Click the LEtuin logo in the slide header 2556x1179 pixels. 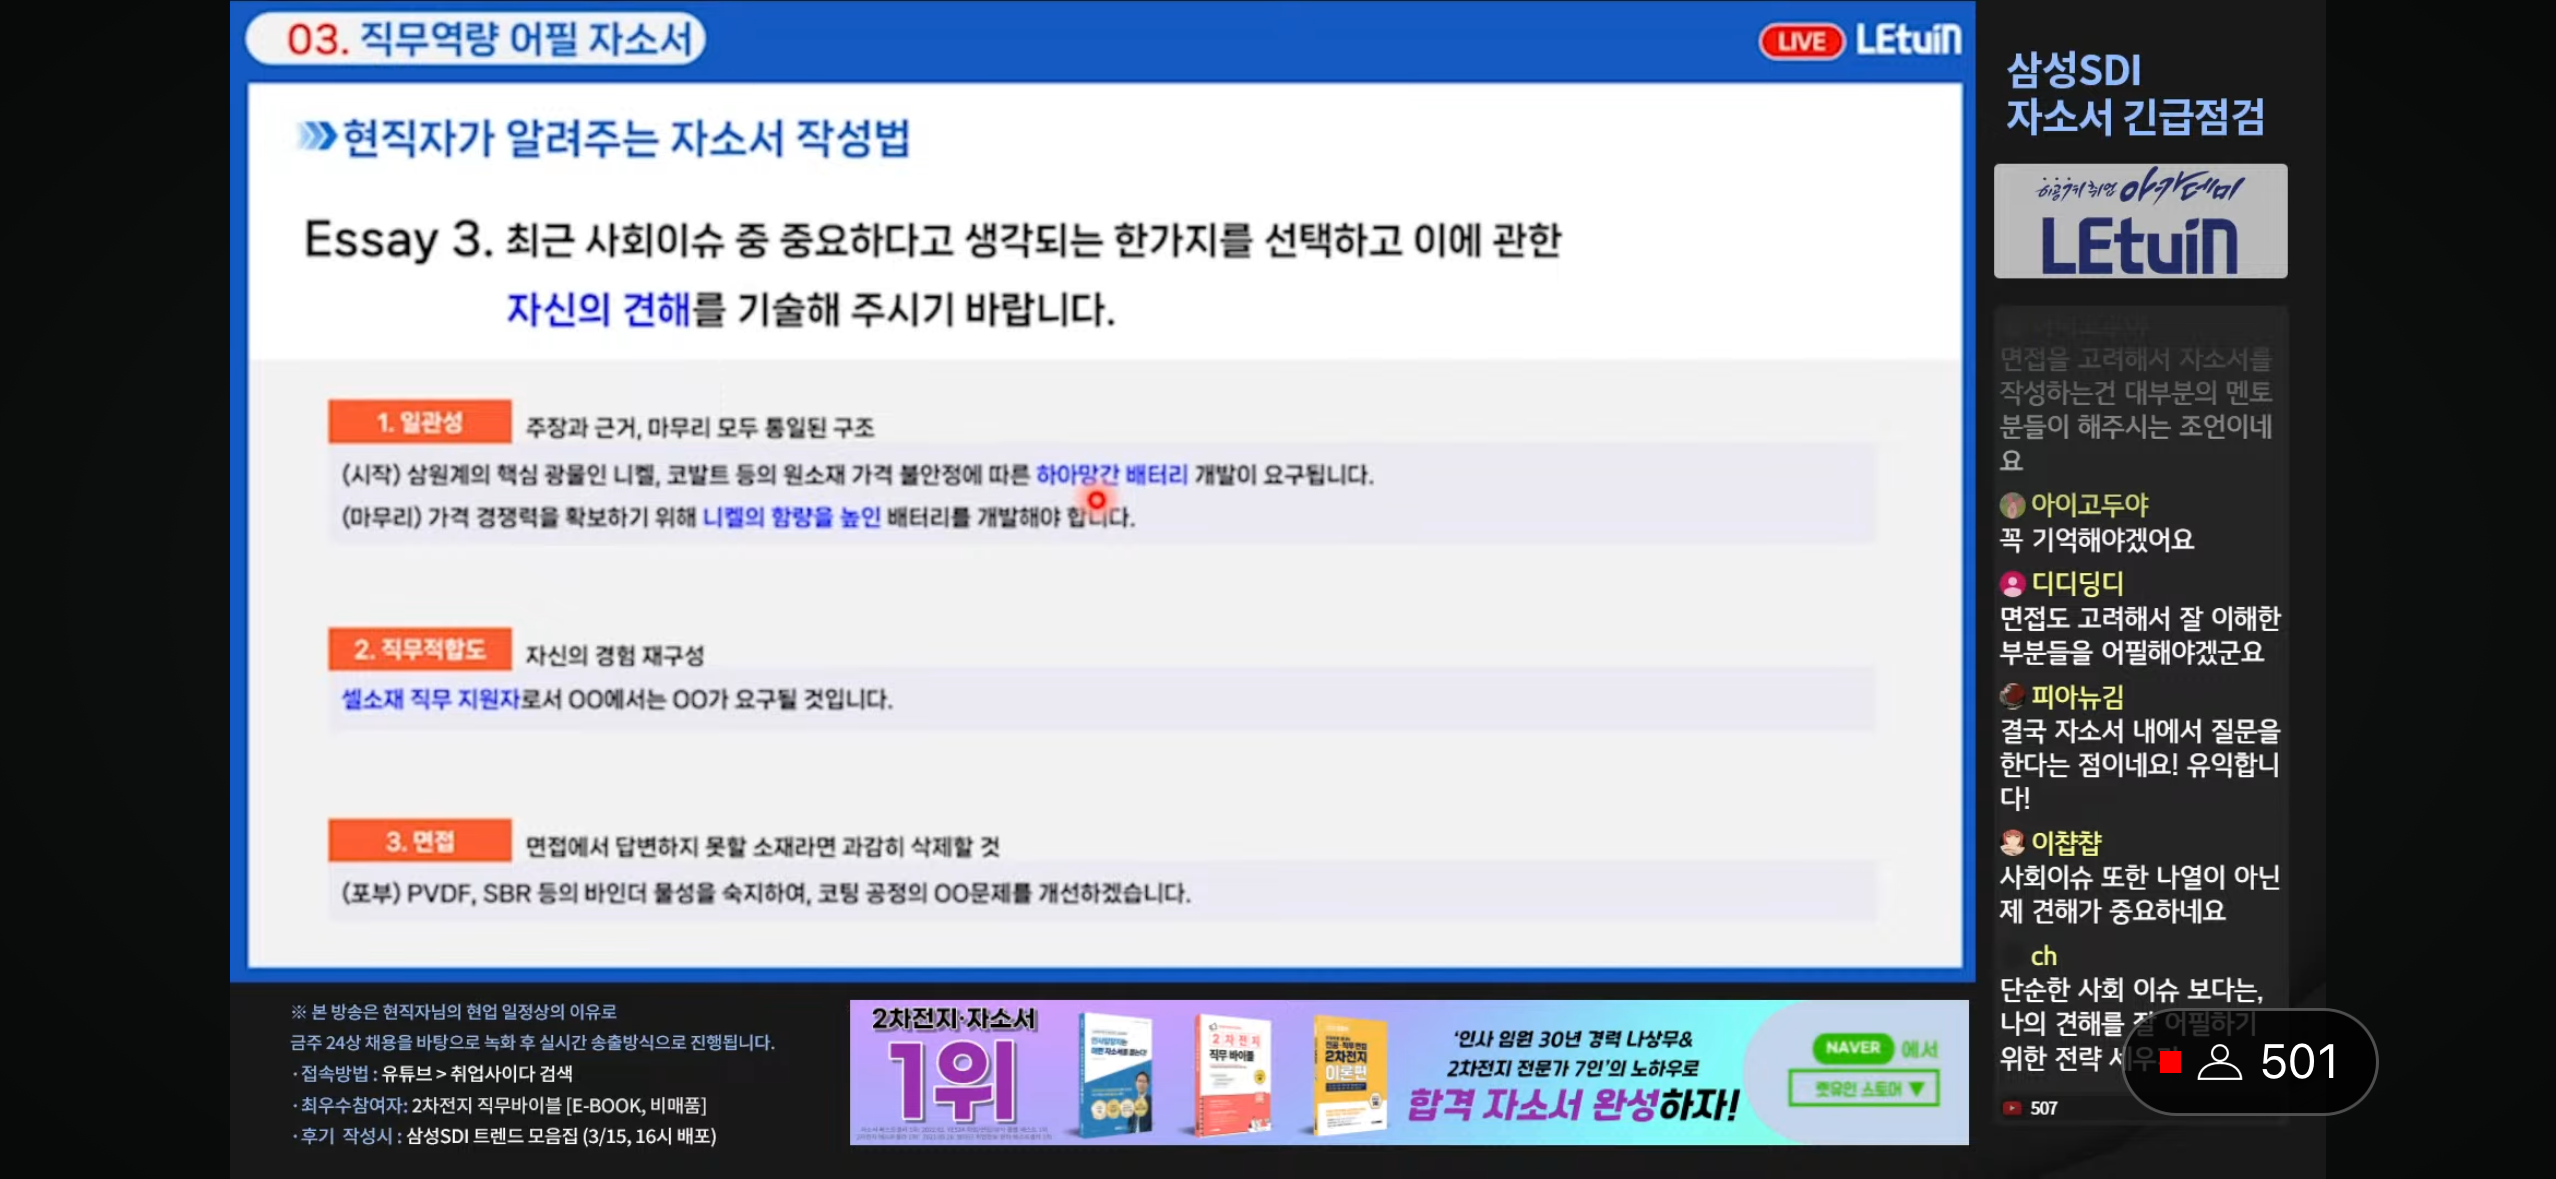pyautogui.click(x=1908, y=40)
